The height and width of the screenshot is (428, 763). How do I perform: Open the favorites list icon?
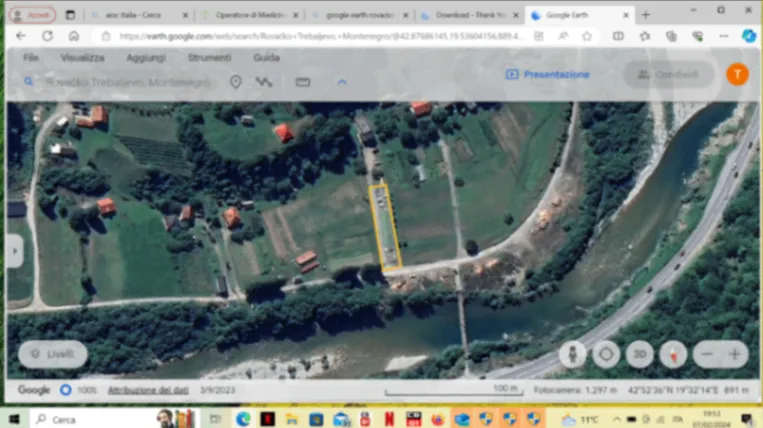tap(645, 36)
